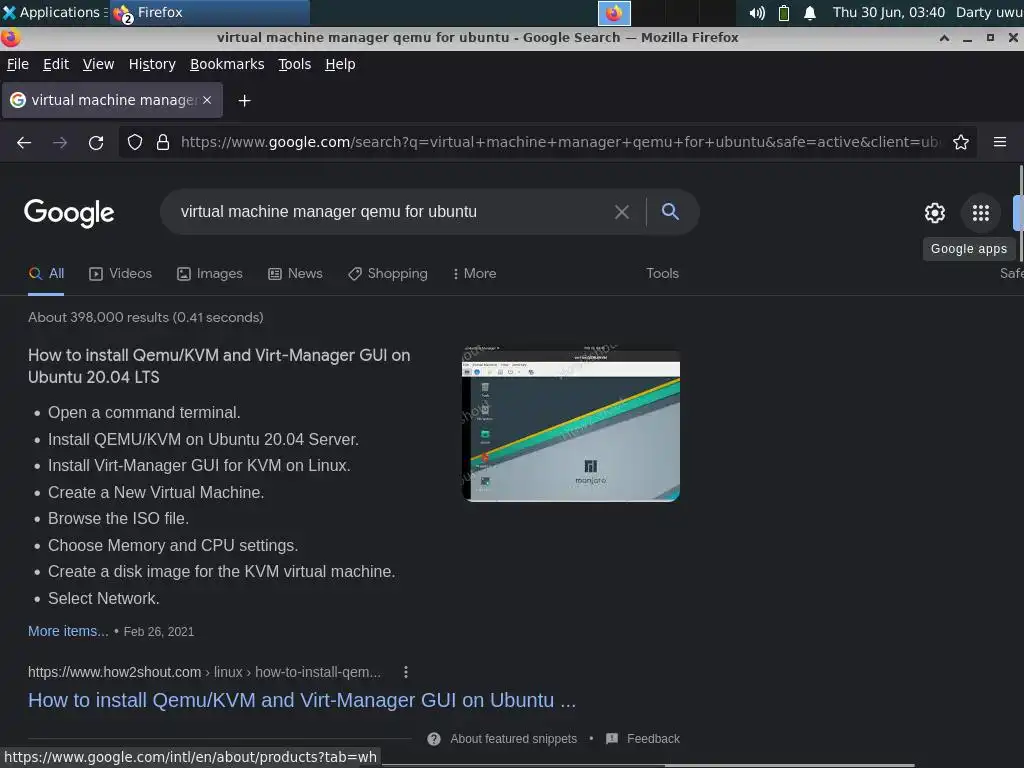
Task: Reload the current page
Action: pos(96,142)
